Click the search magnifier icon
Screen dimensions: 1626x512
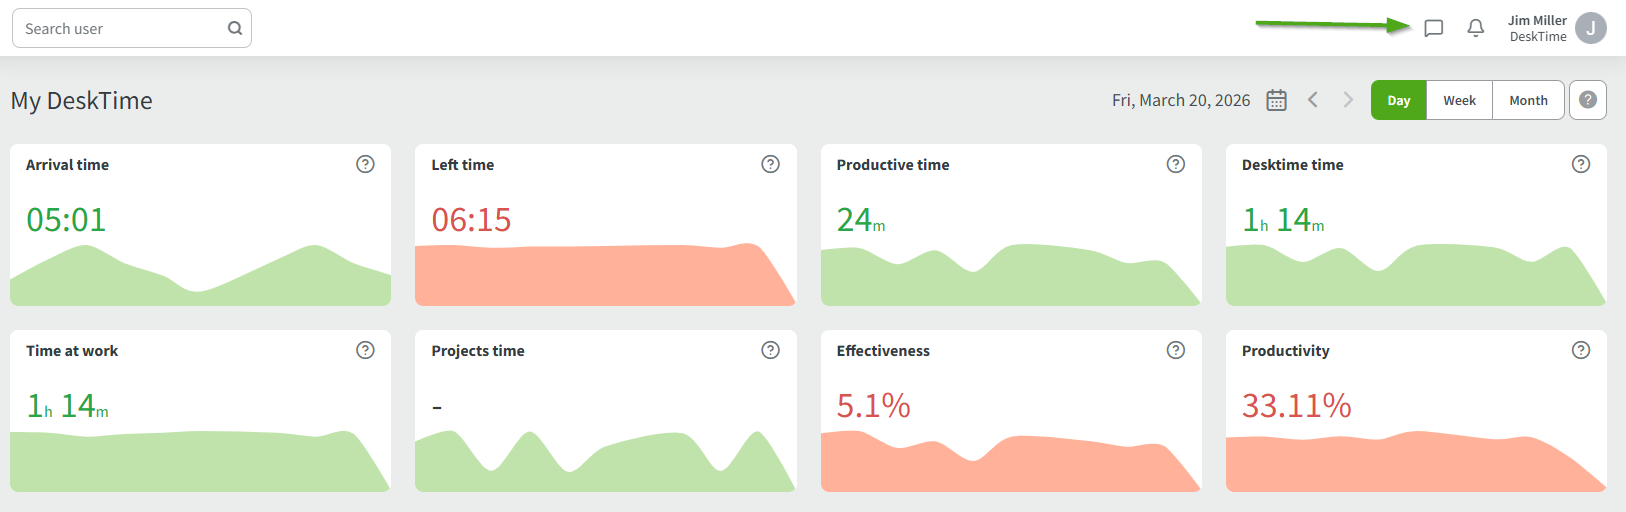point(235,28)
